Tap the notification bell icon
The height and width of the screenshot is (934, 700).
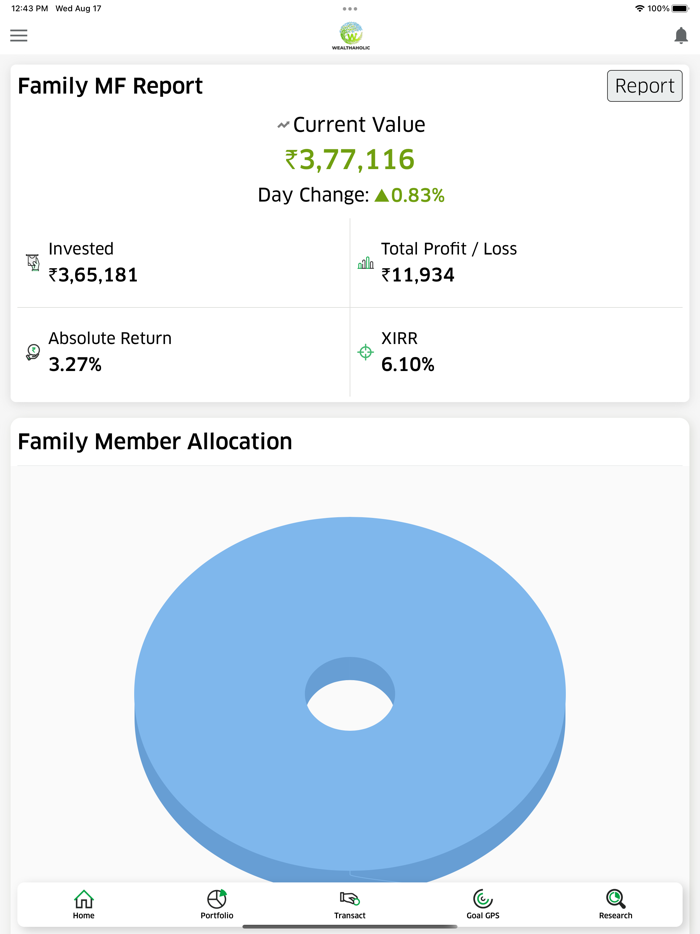(x=679, y=35)
